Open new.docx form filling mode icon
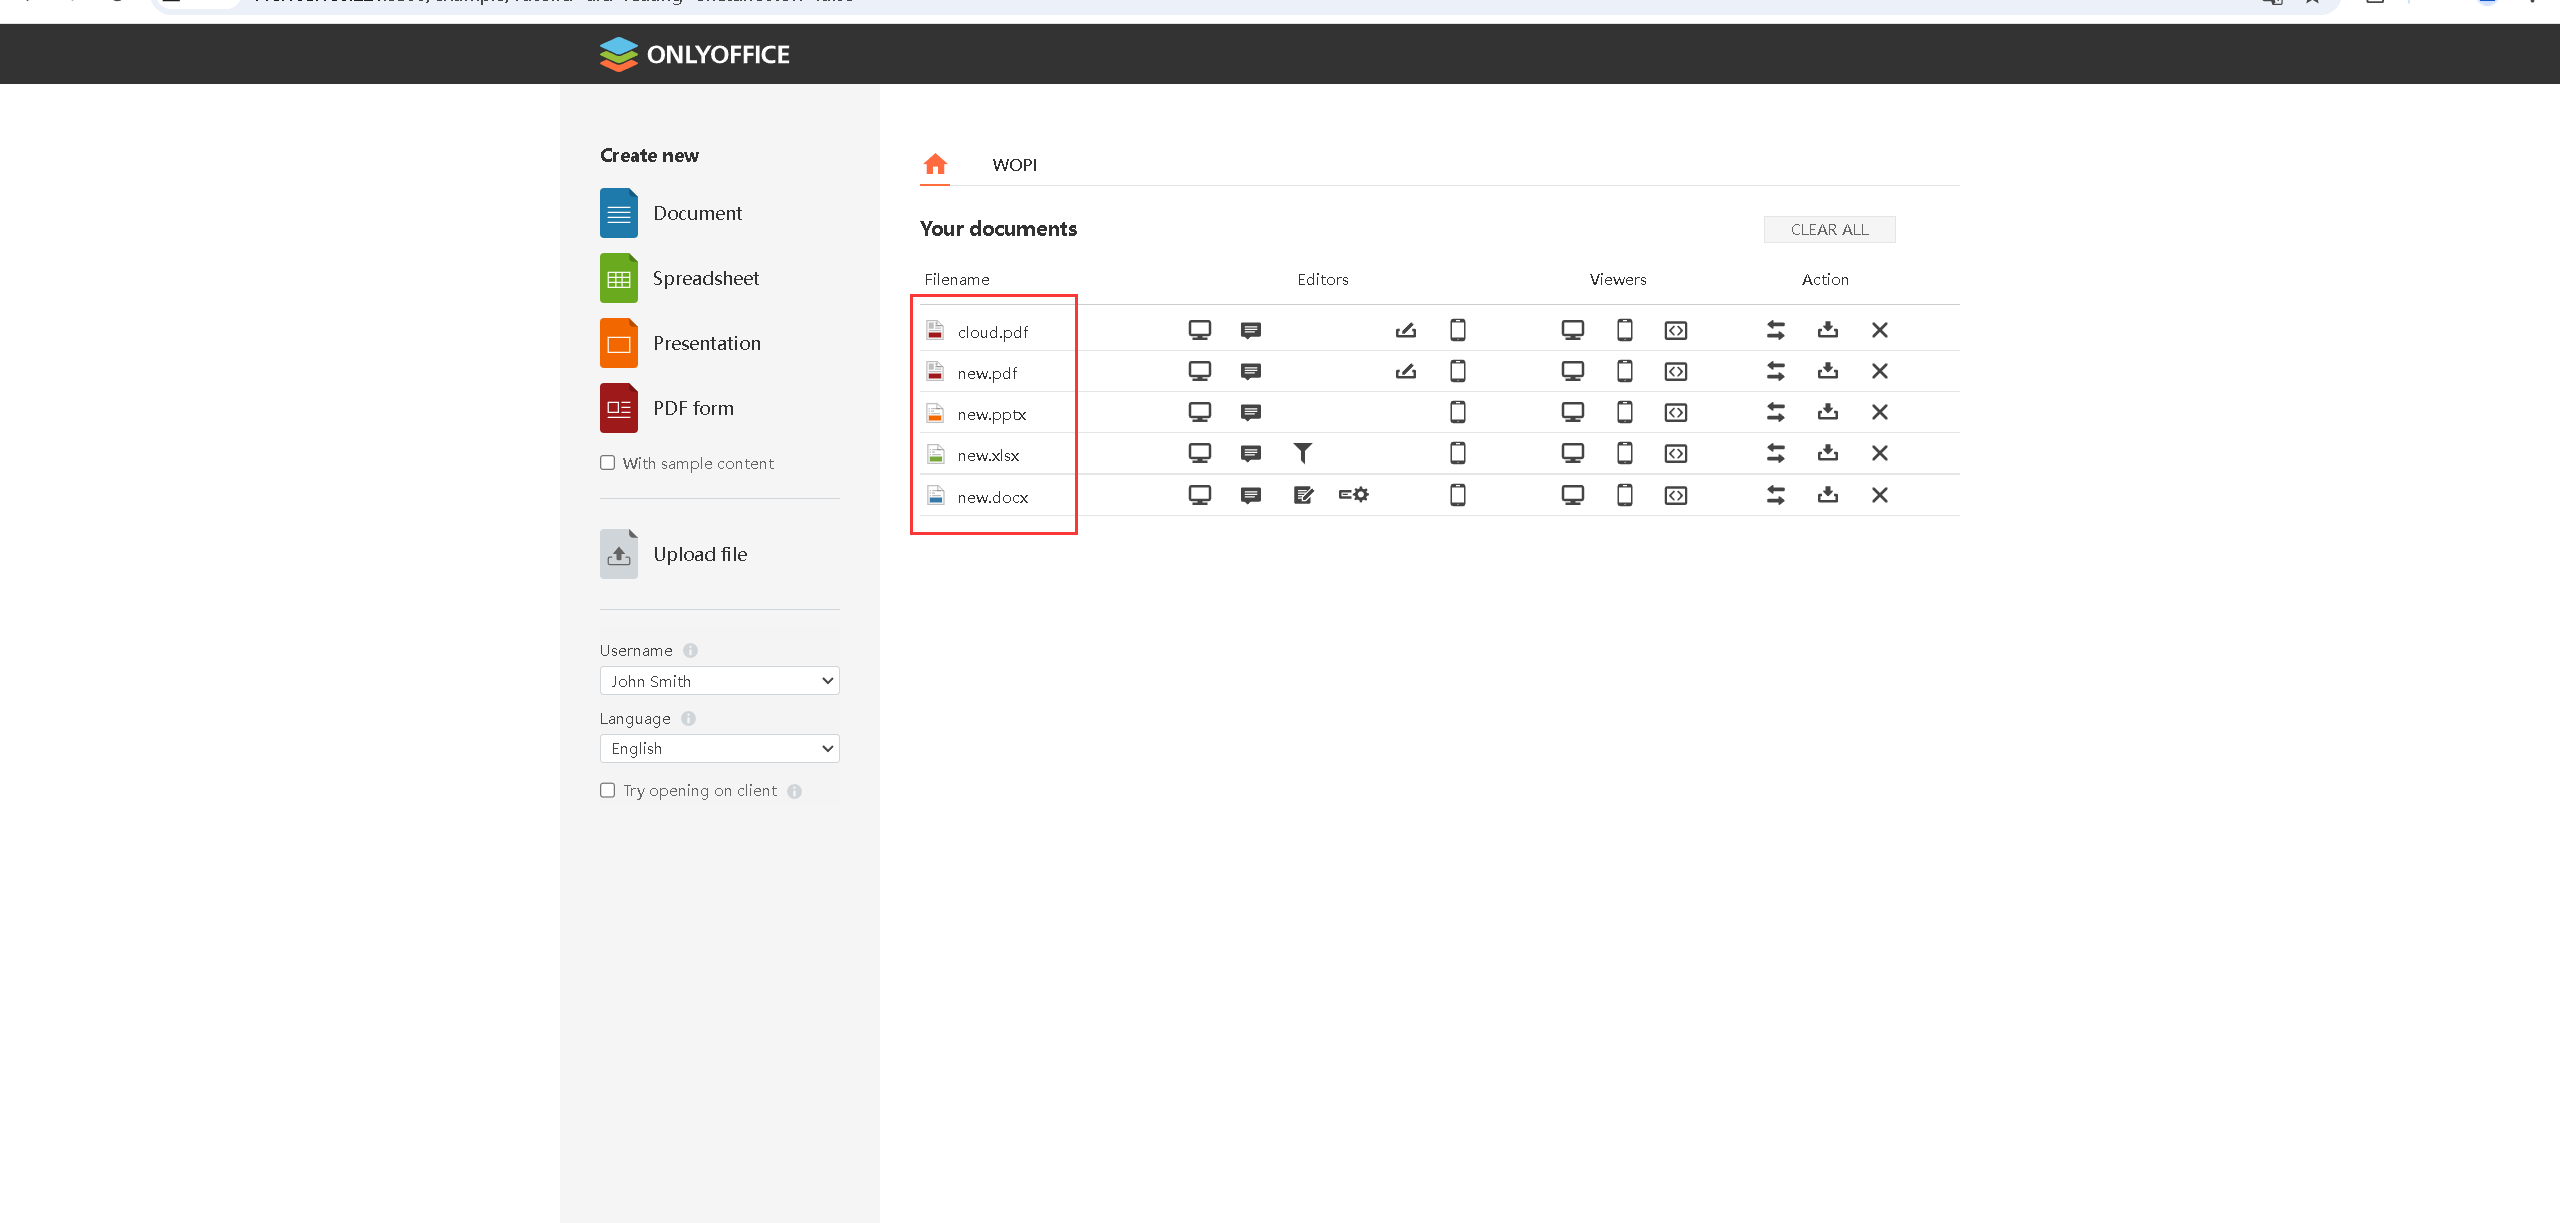This screenshot has width=2560, height=1223. pos(1353,495)
